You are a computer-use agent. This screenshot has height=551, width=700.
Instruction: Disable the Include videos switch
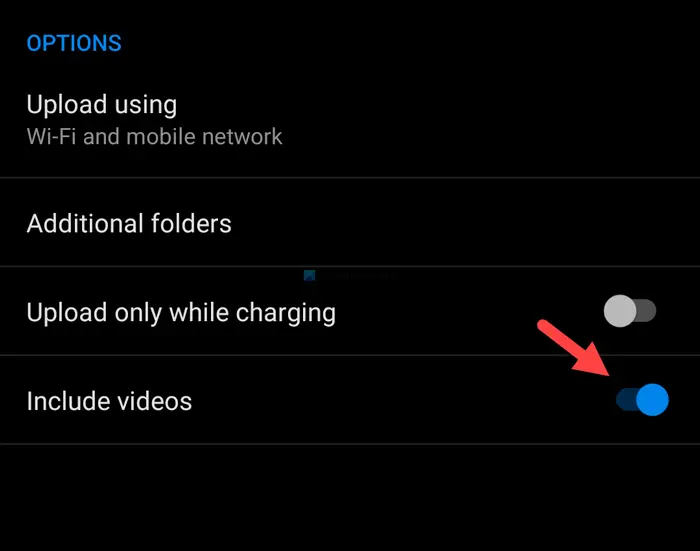[x=642, y=400]
